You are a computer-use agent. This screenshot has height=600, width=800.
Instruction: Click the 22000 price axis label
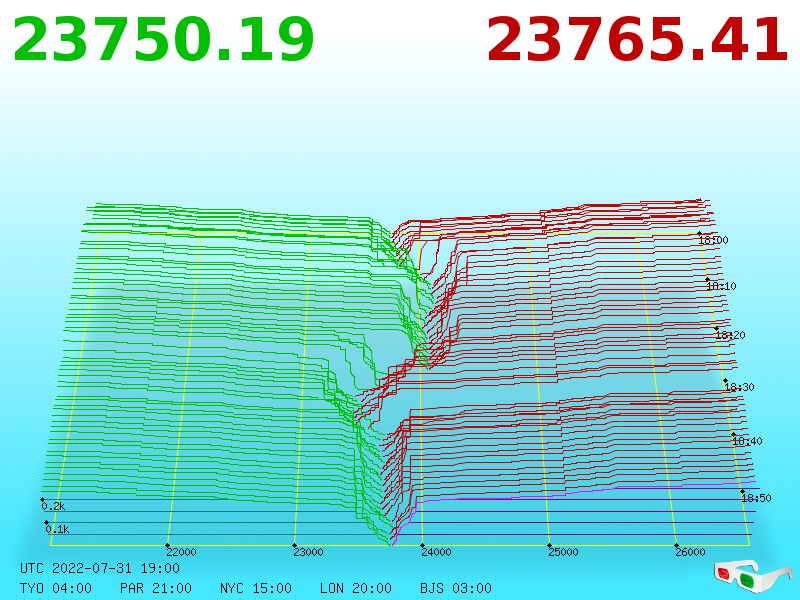click(x=181, y=552)
